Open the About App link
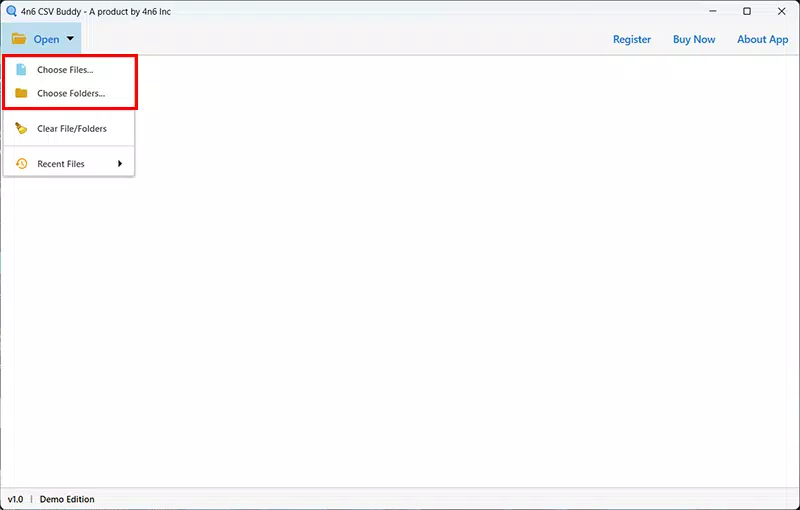Image resolution: width=800 pixels, height=510 pixels. tap(762, 39)
